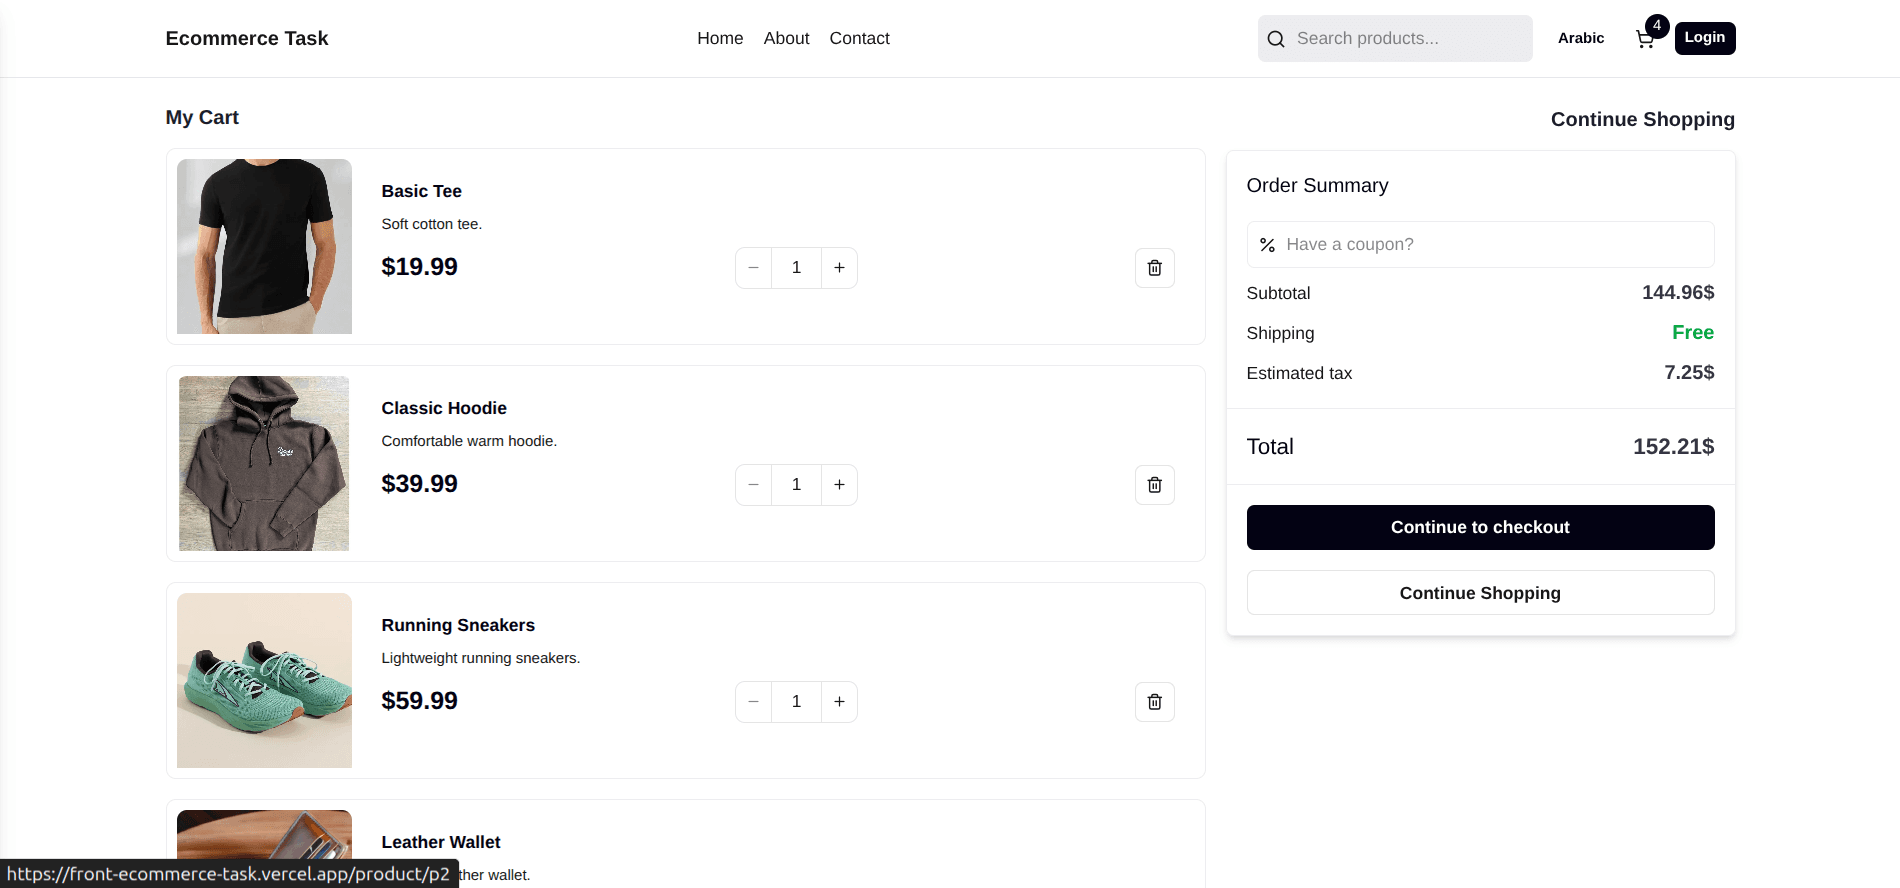Screen dimensions: 1900x888
Task: Delete Basic Tee from cart
Action: tap(1154, 268)
